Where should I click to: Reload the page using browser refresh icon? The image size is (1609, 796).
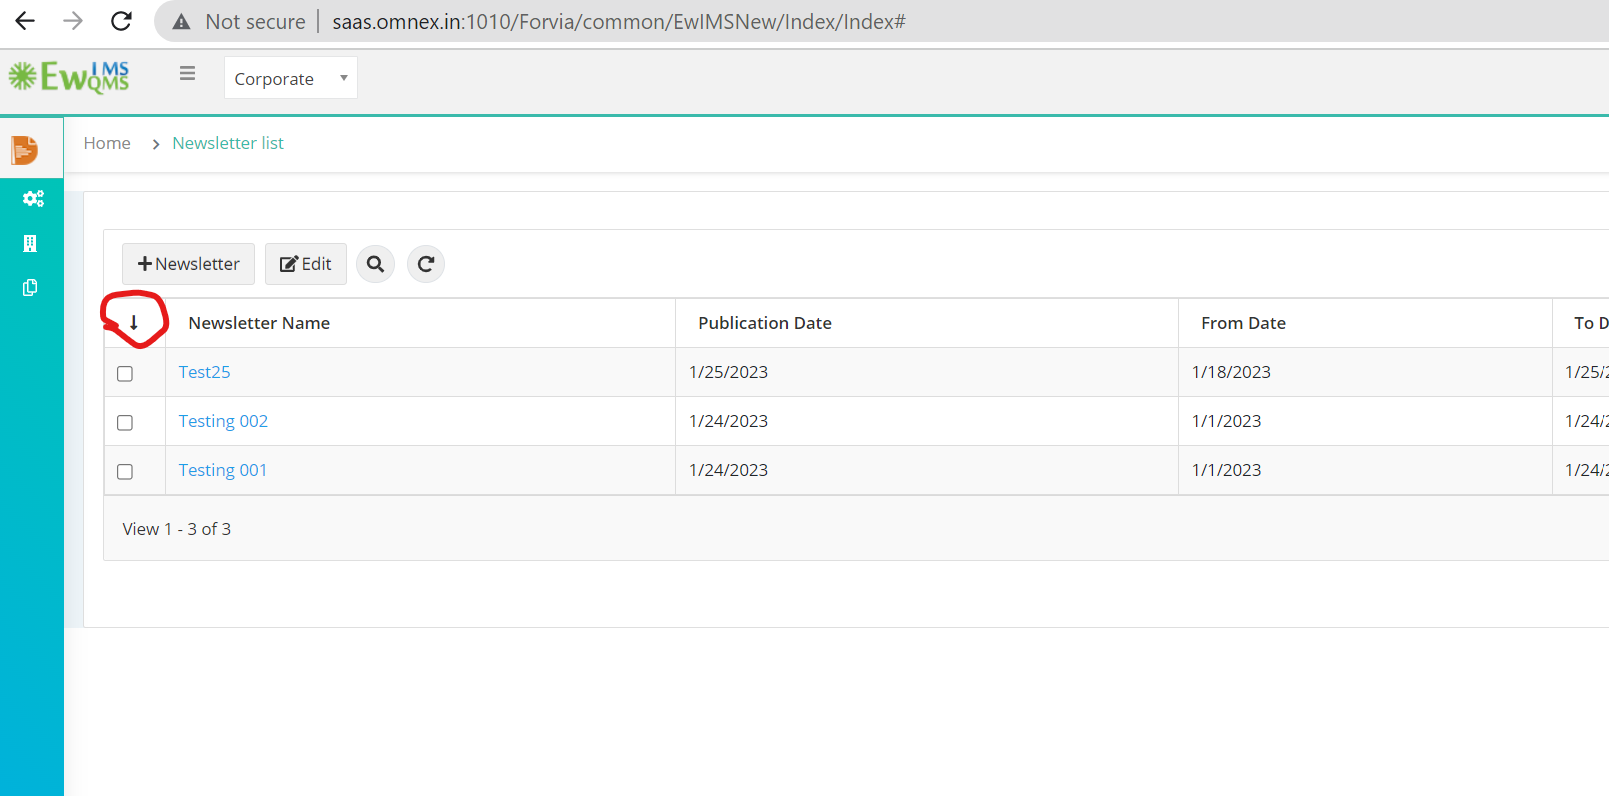point(121,21)
